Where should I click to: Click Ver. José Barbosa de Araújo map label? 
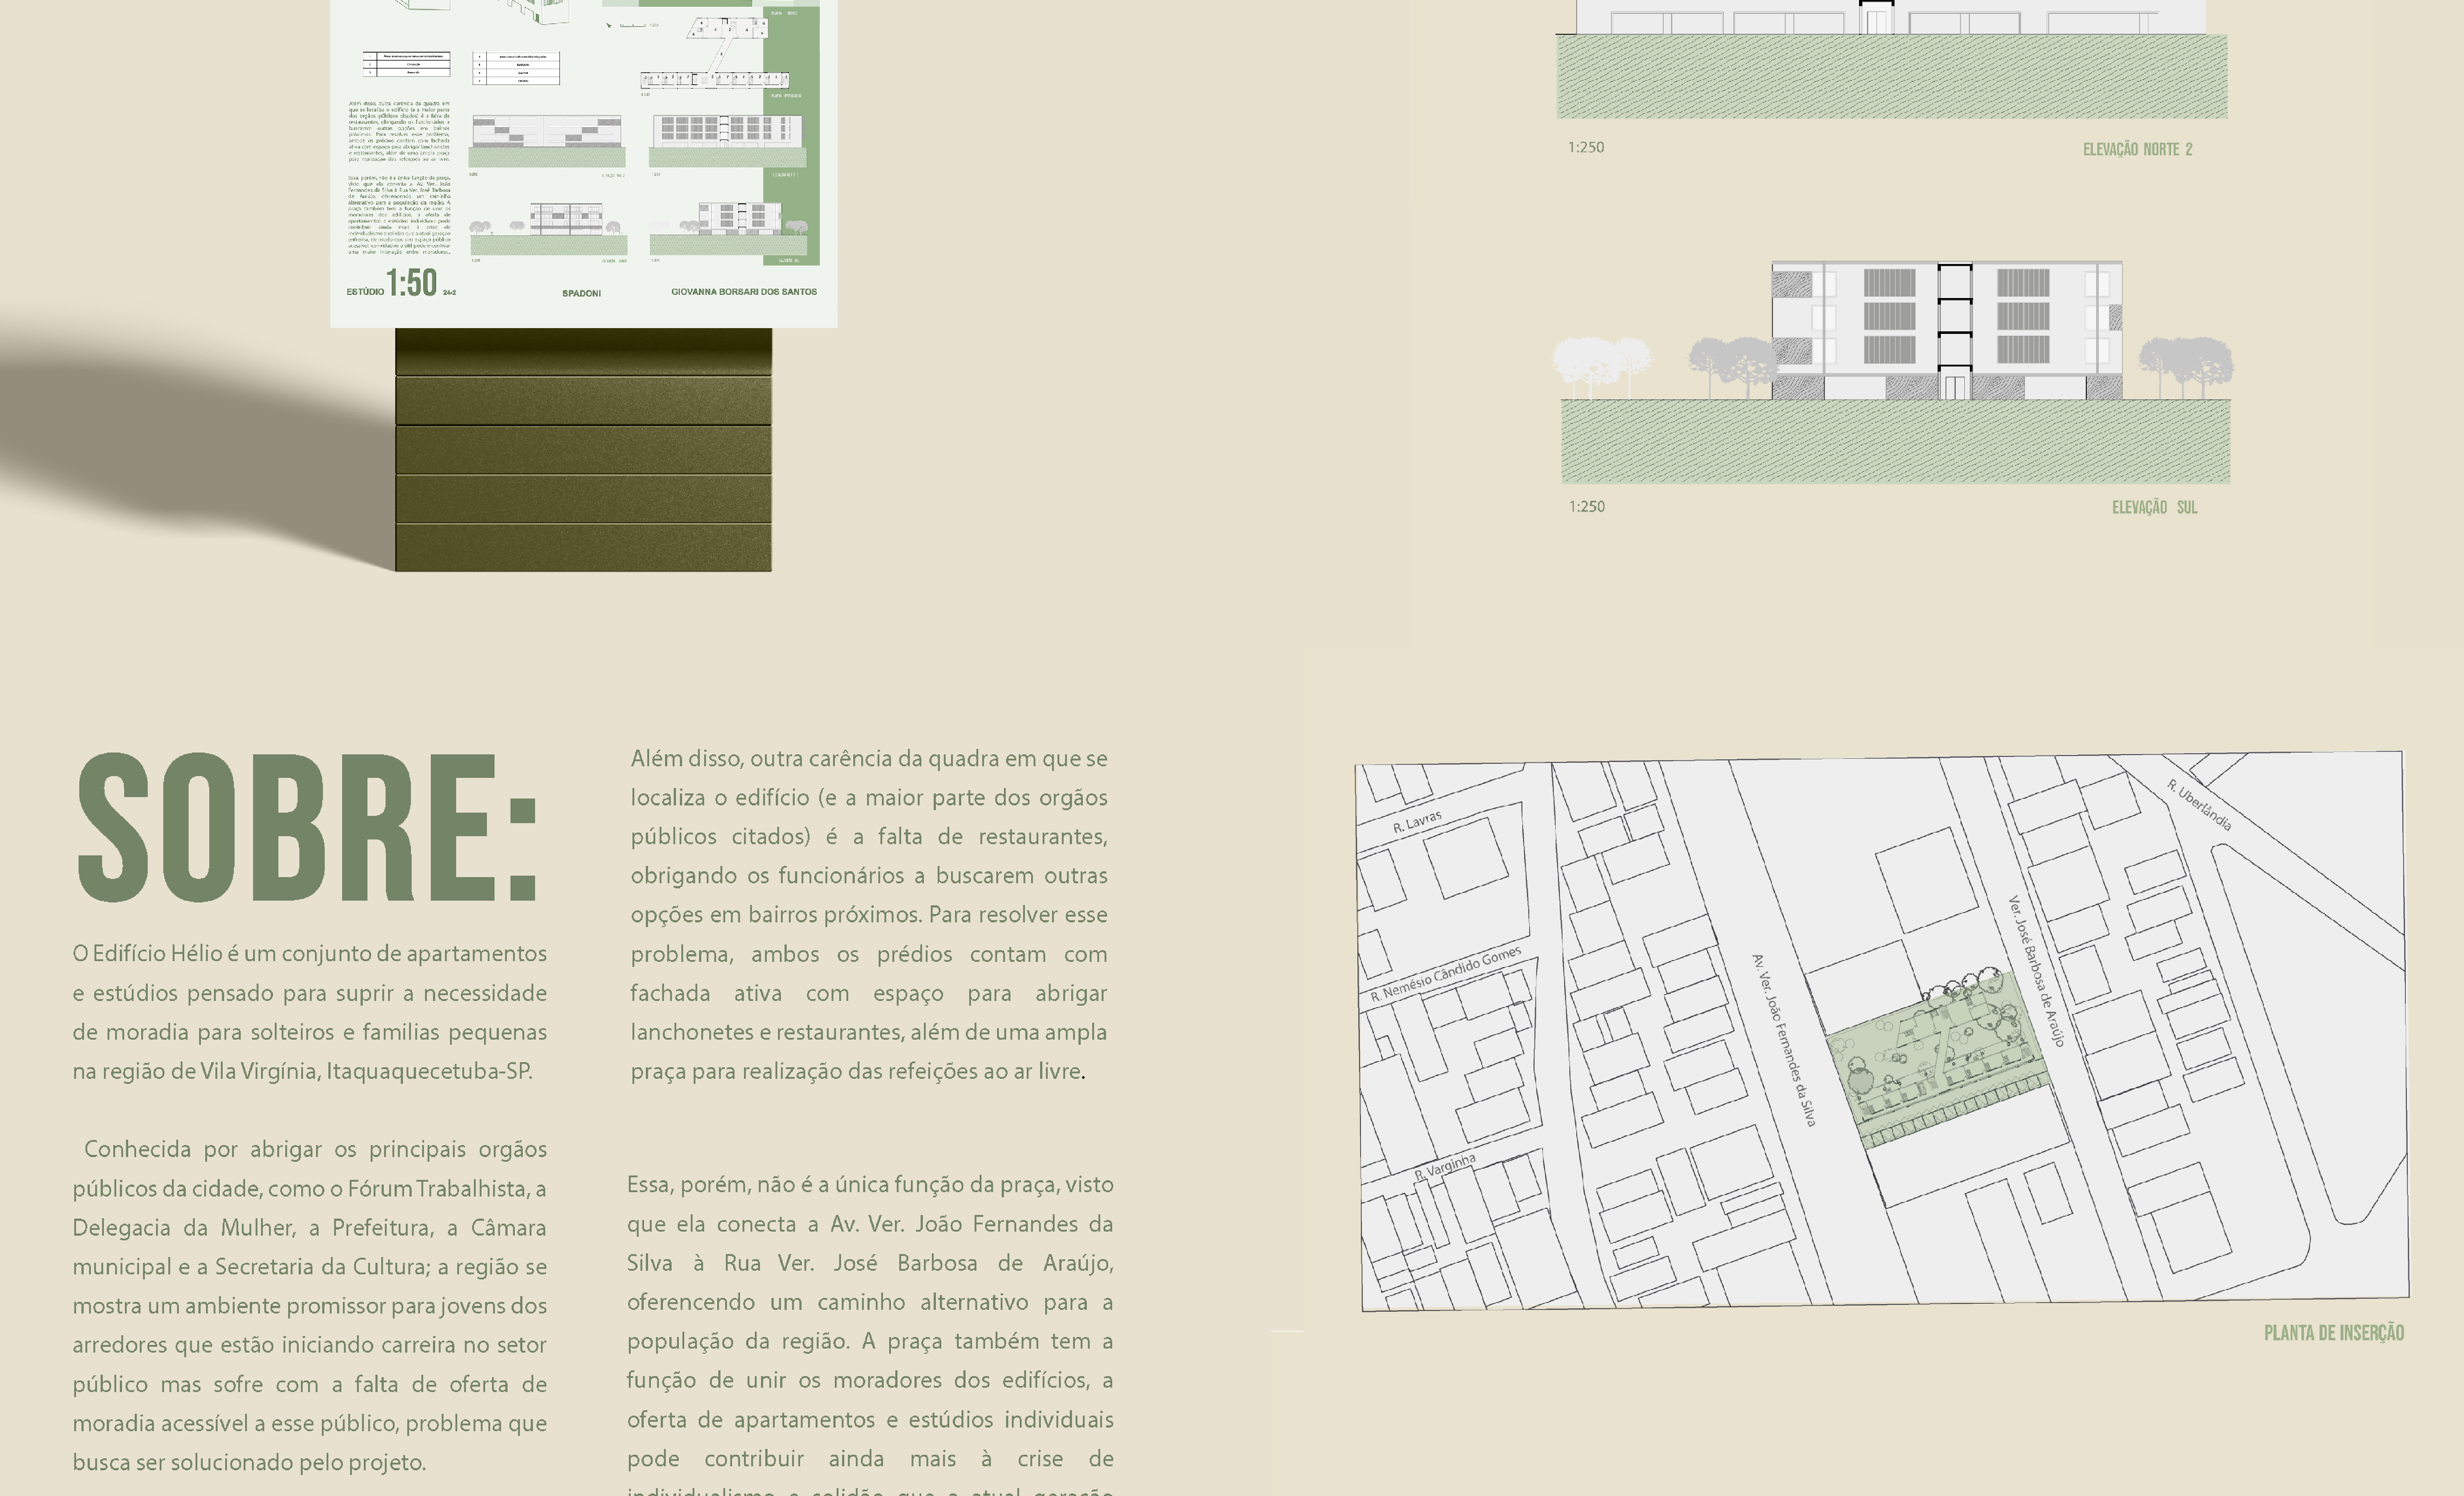pos(2036,970)
